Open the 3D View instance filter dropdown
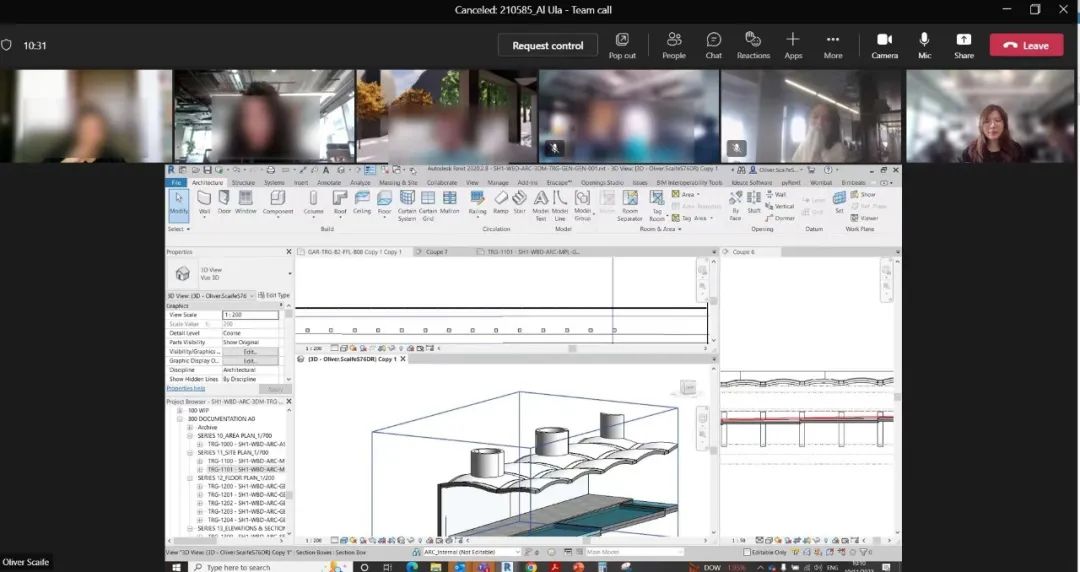Viewport: 1080px width, 572px height. pyautogui.click(x=251, y=296)
